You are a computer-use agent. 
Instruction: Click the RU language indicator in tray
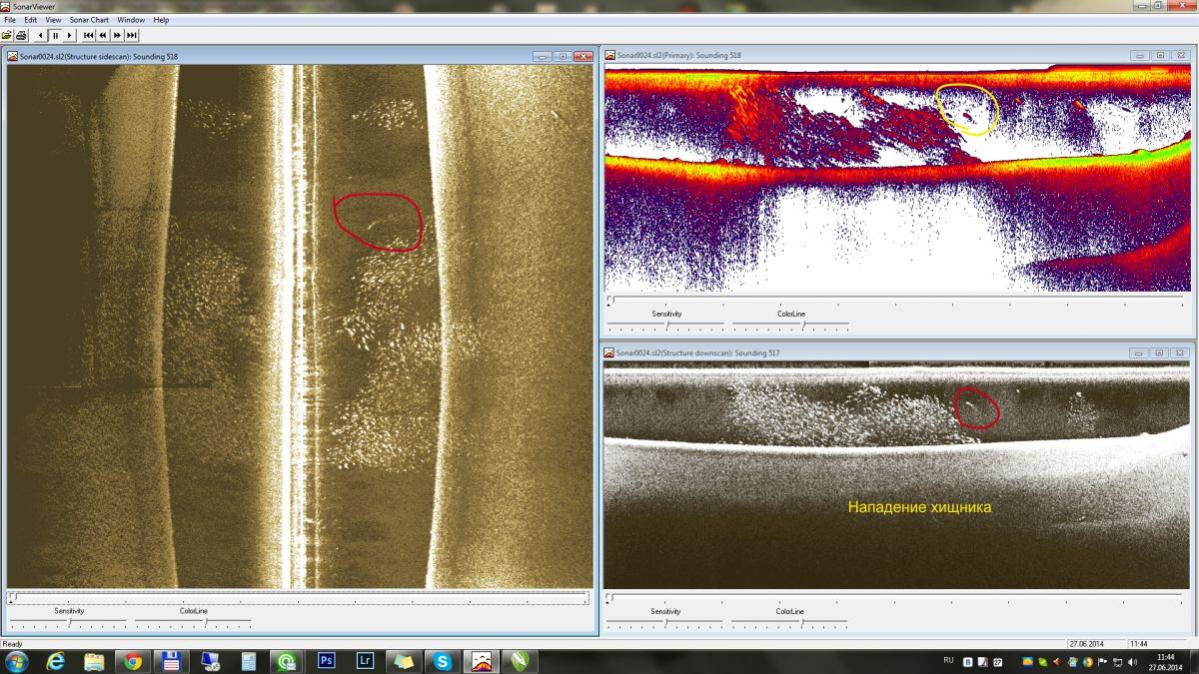point(948,661)
